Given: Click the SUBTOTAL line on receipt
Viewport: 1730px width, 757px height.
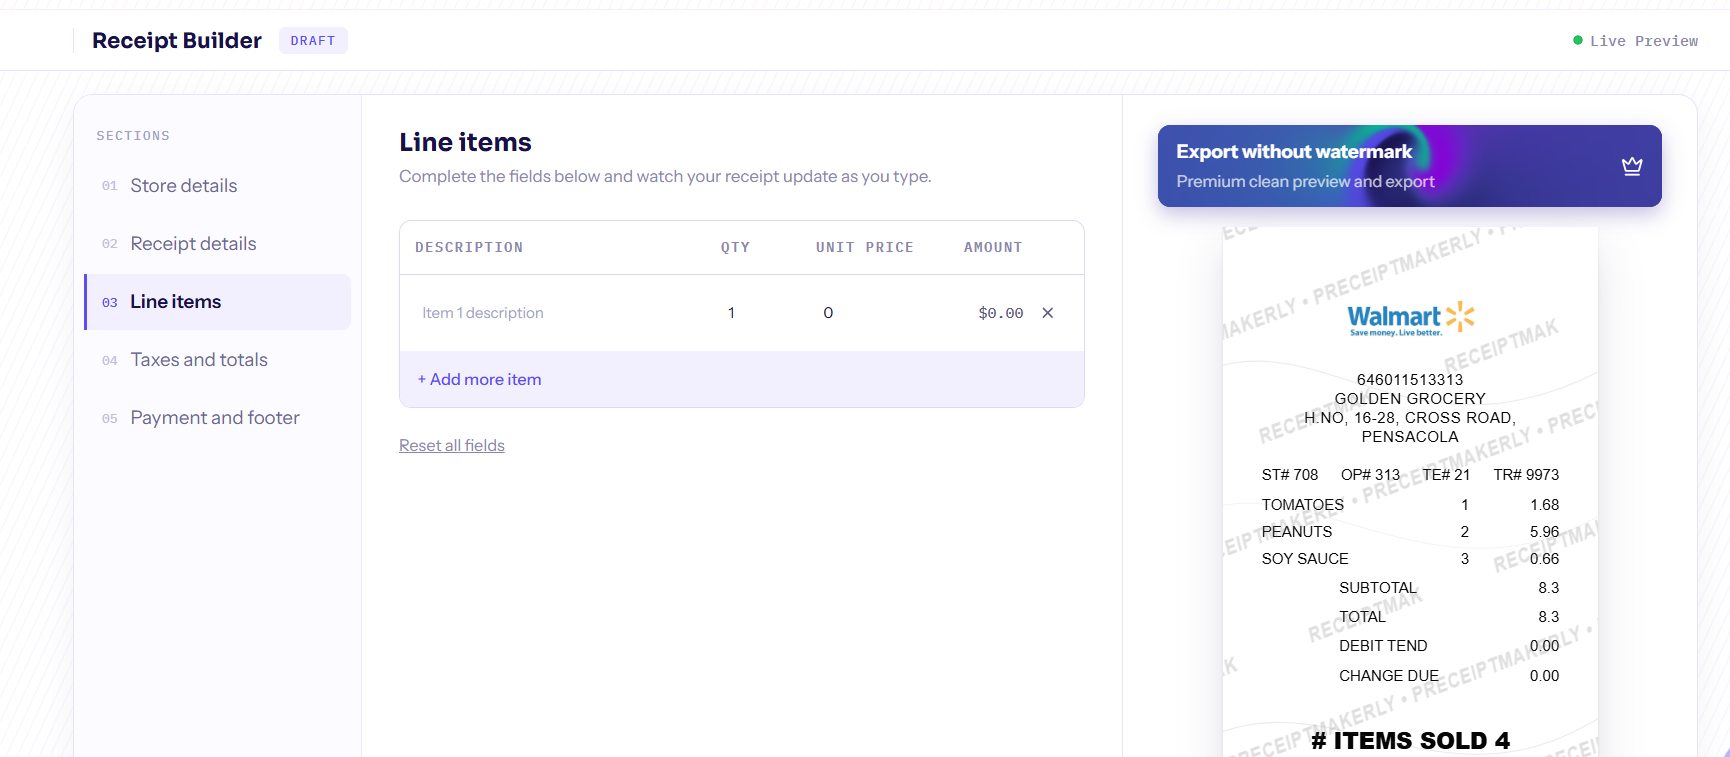Looking at the screenshot, I should (x=1449, y=588).
